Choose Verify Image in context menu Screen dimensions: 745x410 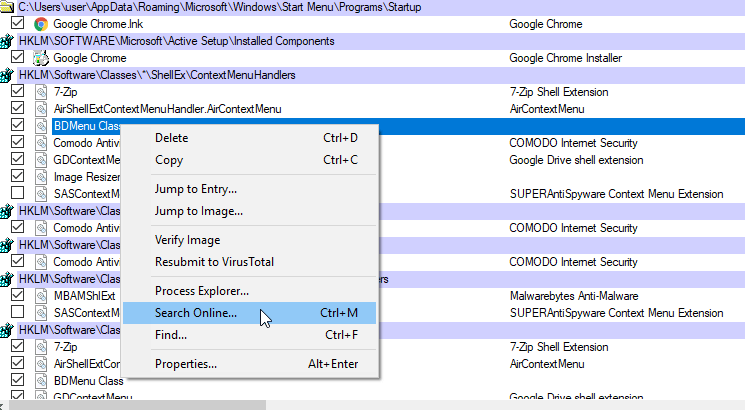pos(249,240)
